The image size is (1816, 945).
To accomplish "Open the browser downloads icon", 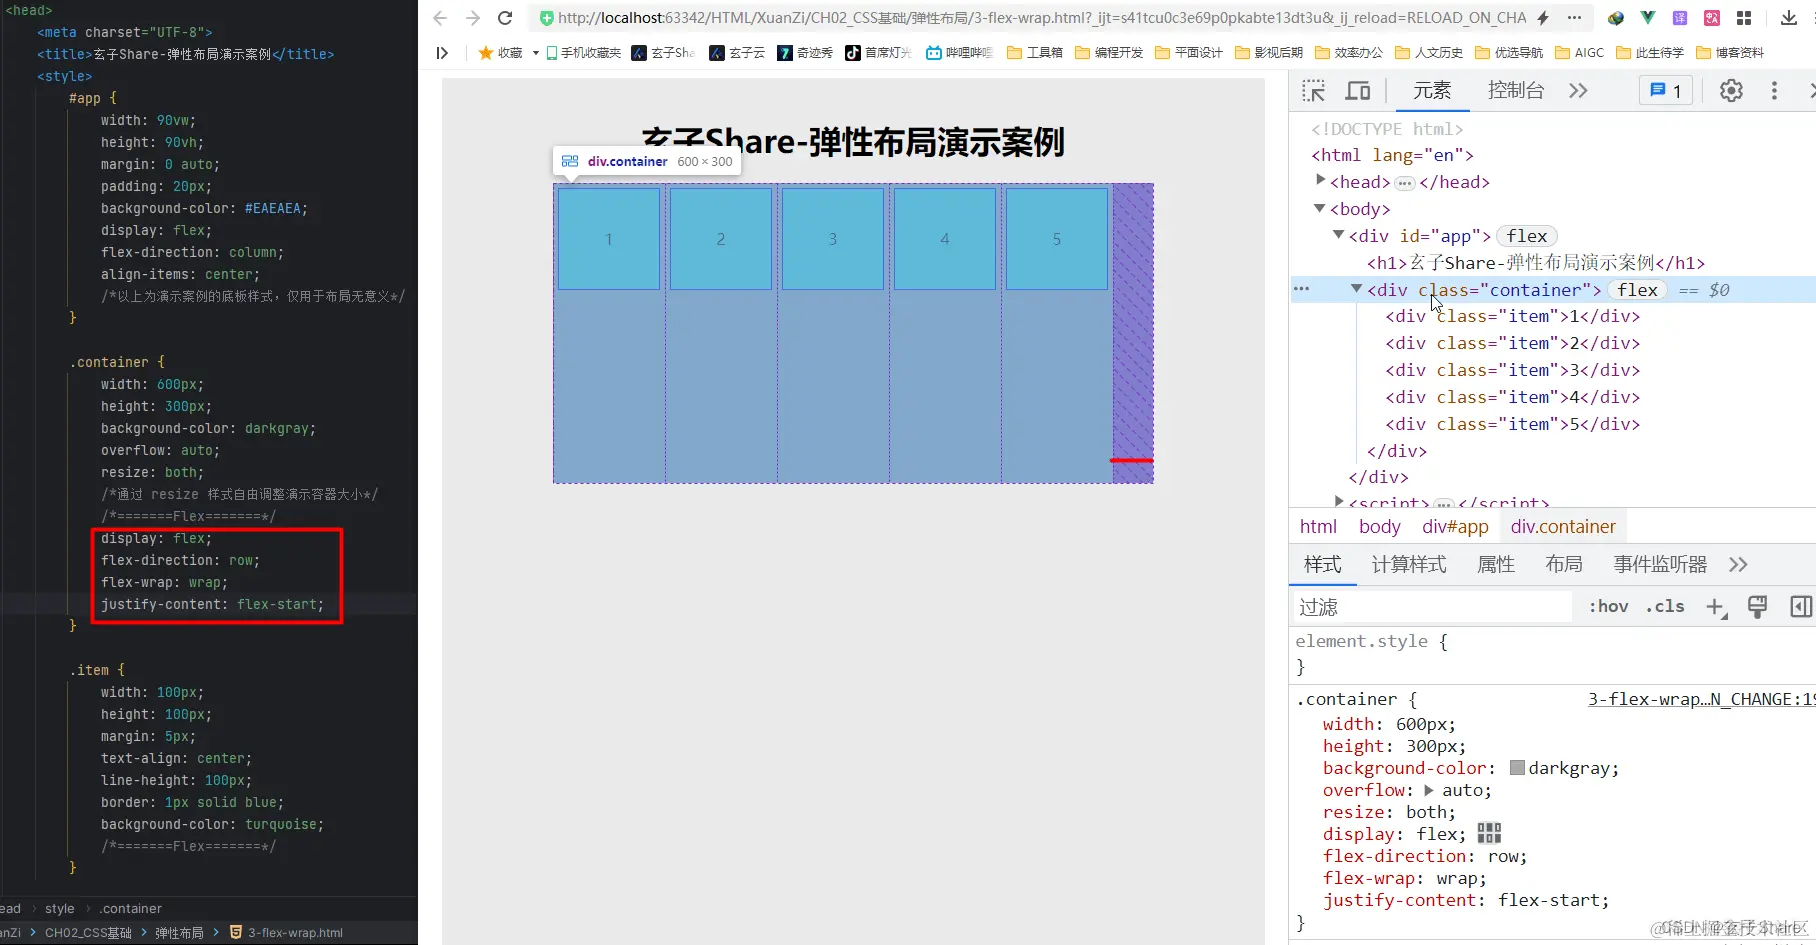I will (1789, 18).
